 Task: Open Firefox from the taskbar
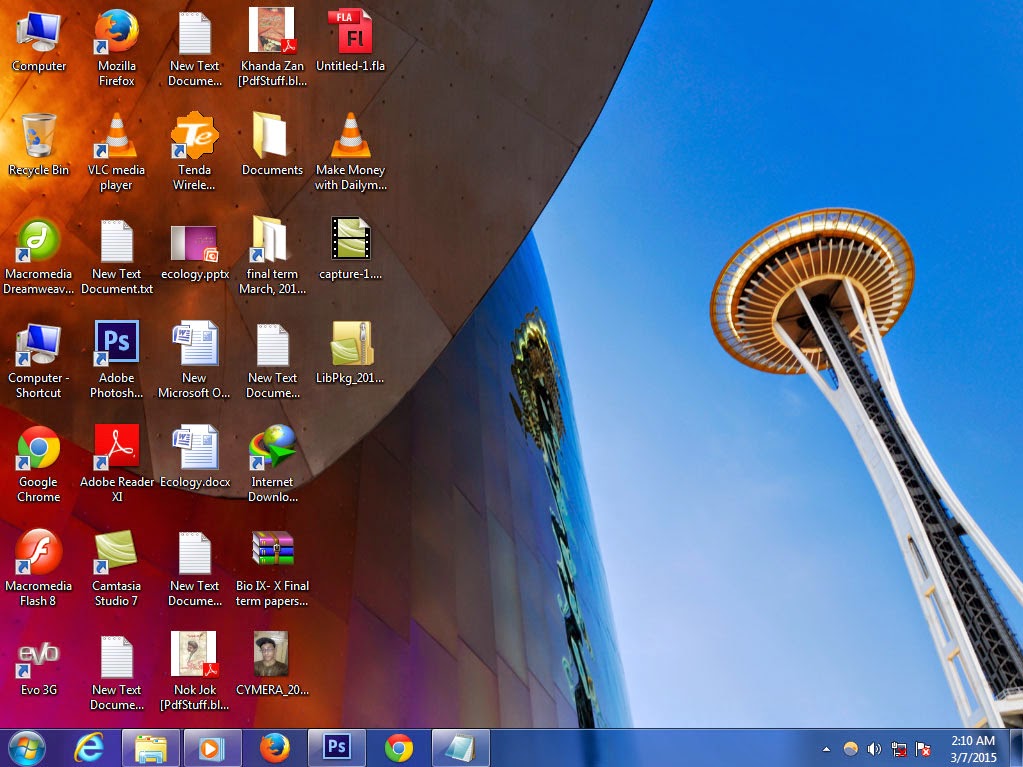275,748
